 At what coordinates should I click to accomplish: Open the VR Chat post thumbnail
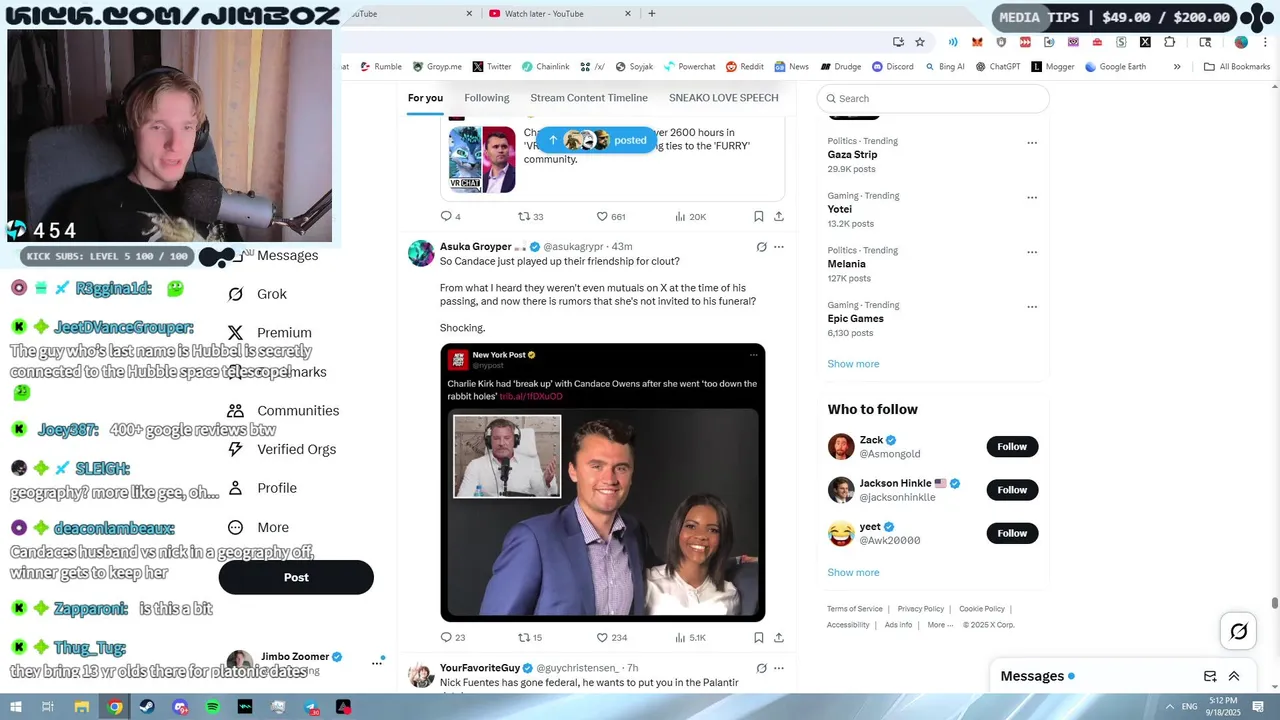[482, 159]
